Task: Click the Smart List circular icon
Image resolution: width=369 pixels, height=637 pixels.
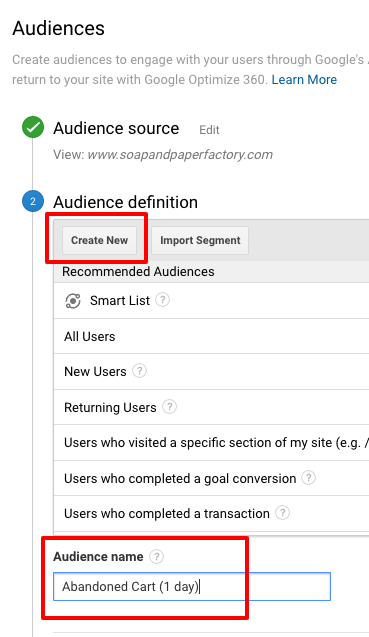Action: pyautogui.click(x=73, y=301)
